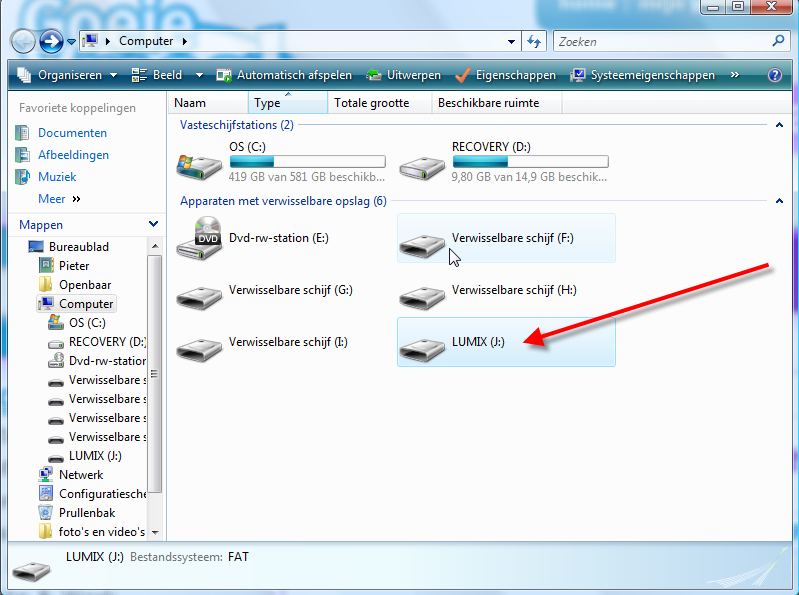
Task: Select the Dvd-rw-station (E:) drive icon
Action: click(198, 239)
